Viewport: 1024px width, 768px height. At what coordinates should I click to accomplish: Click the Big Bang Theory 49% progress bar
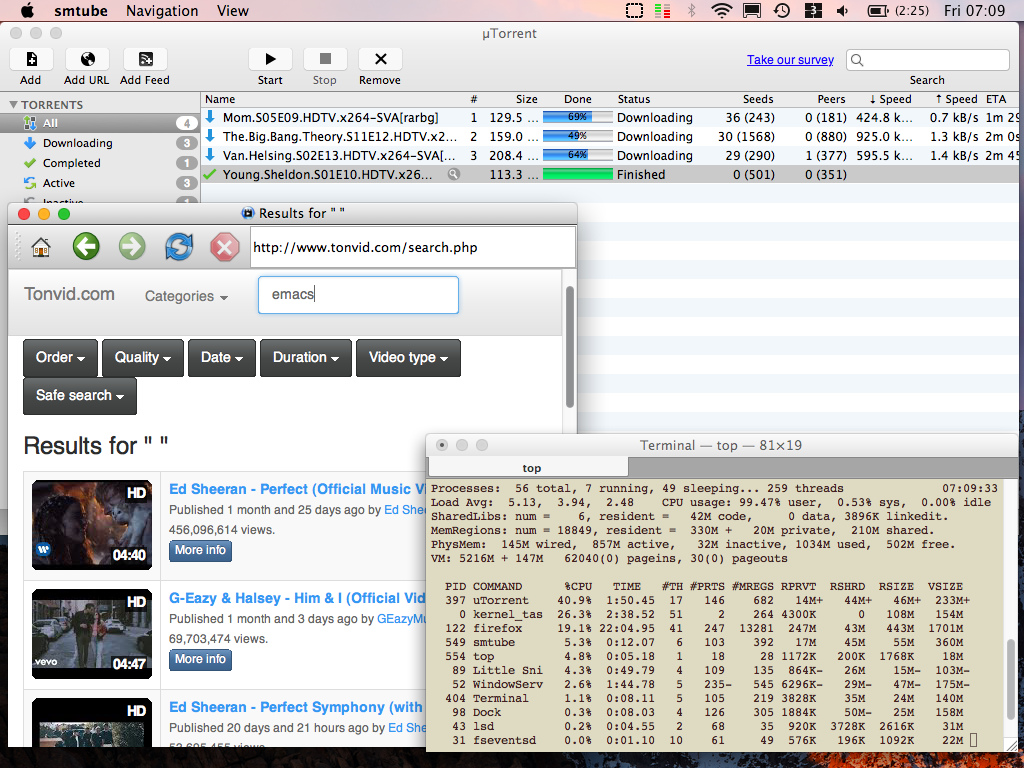pos(577,136)
